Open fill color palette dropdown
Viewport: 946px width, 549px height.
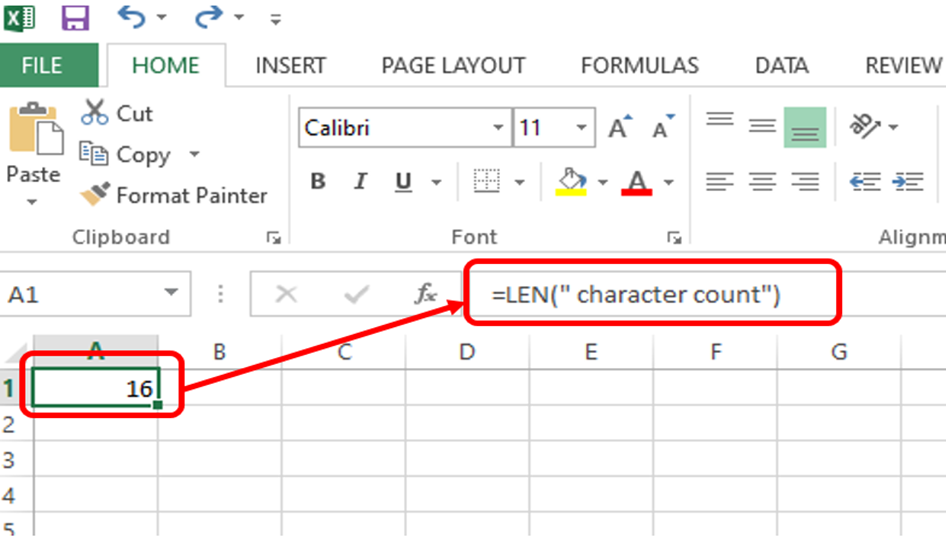(602, 182)
